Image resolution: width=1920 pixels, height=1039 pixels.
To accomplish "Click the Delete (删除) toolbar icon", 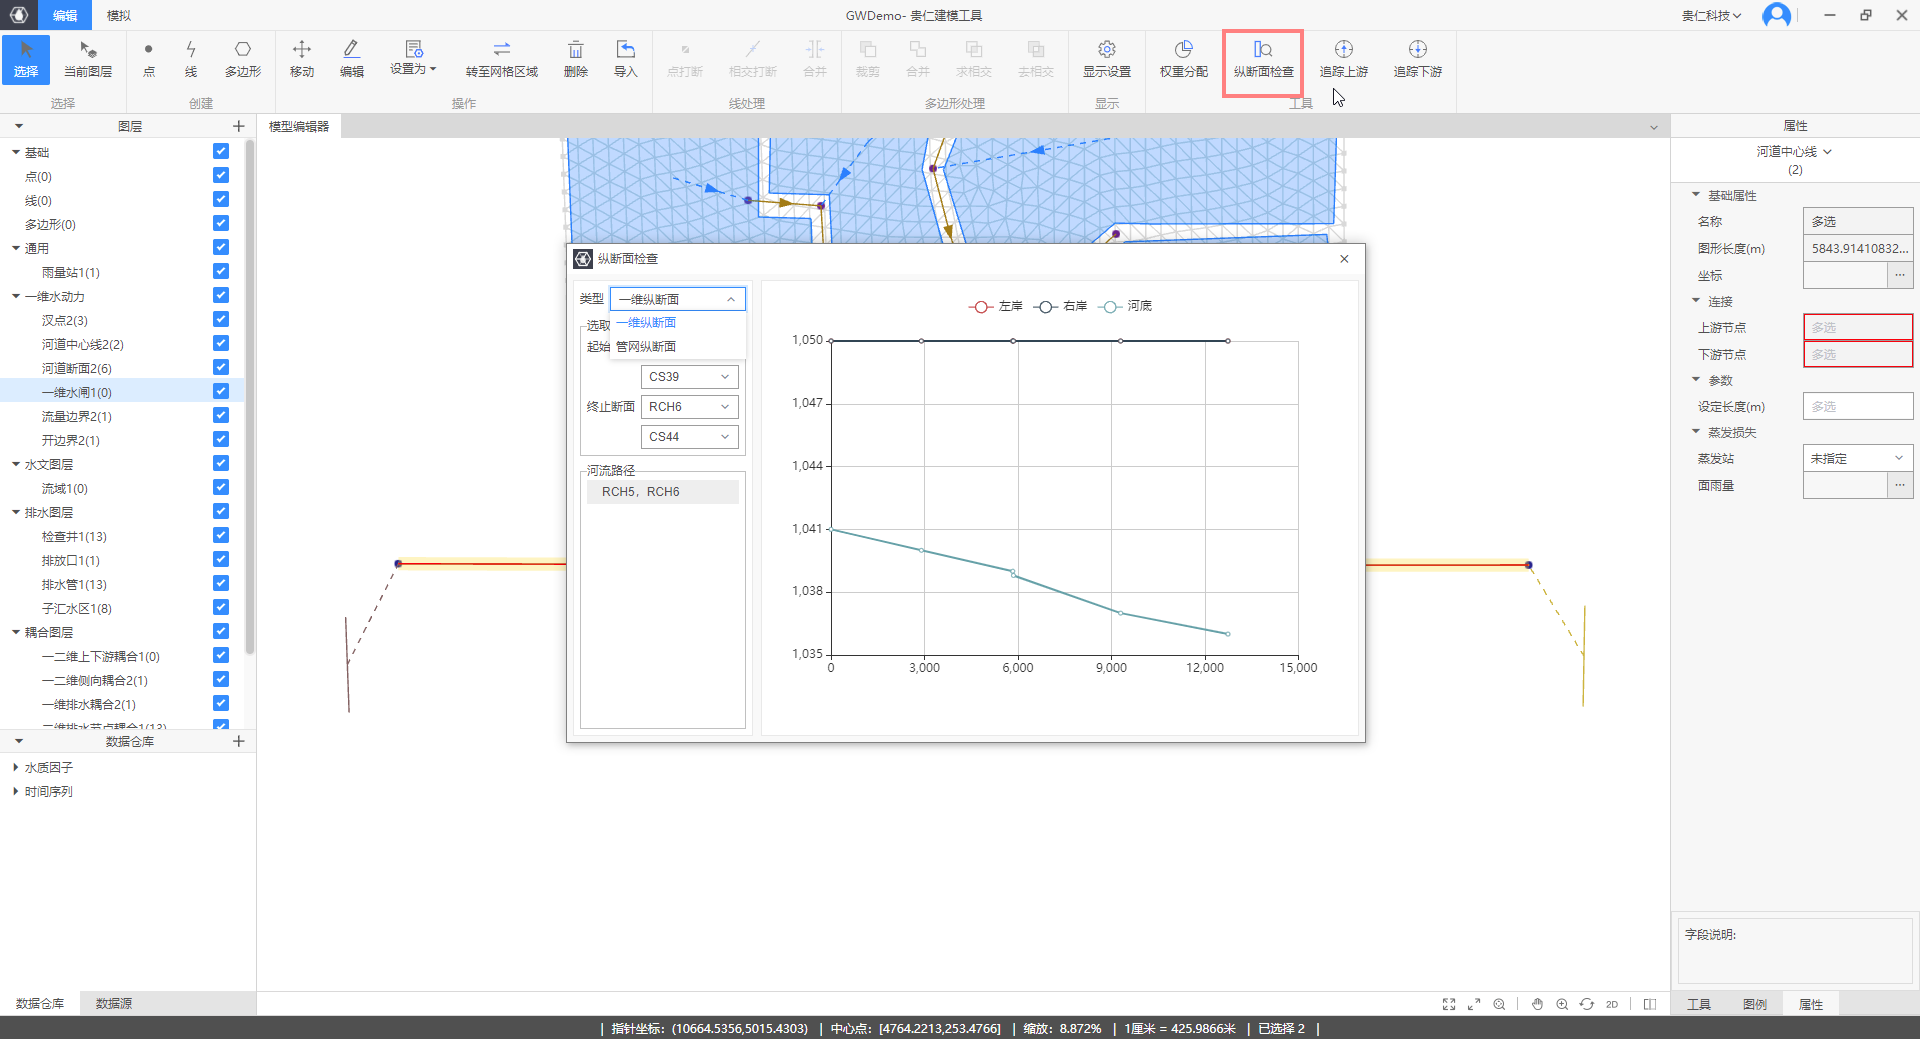I will click(575, 58).
